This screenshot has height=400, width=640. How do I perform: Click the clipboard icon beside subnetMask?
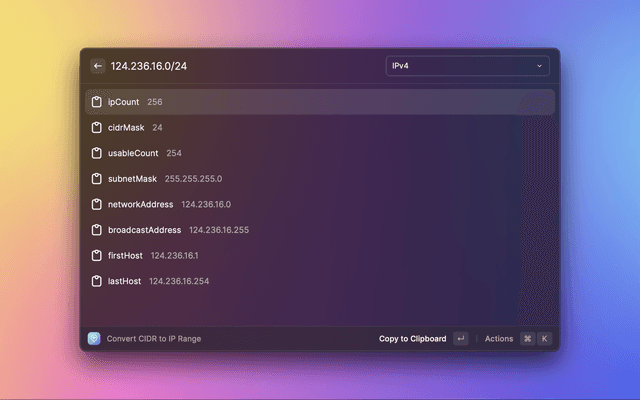(x=96, y=179)
